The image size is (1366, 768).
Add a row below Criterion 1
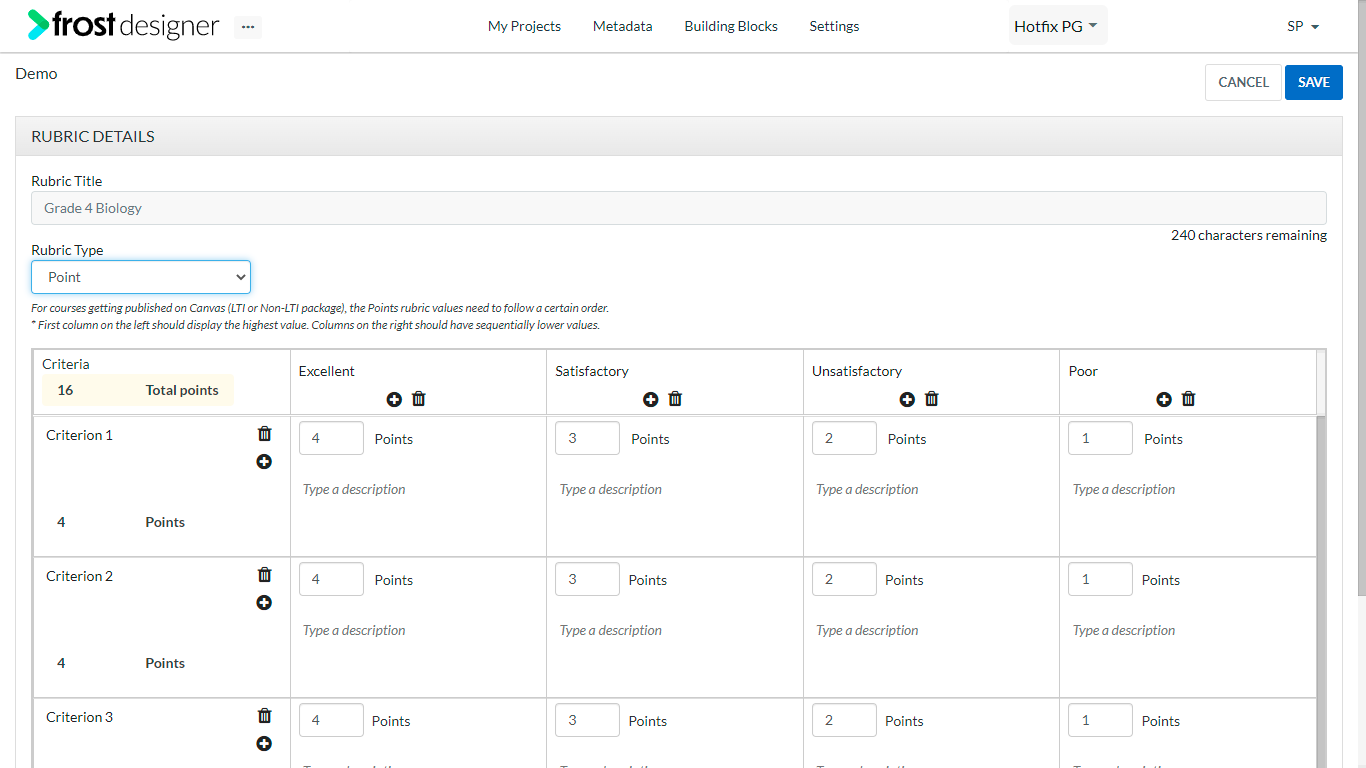point(264,462)
